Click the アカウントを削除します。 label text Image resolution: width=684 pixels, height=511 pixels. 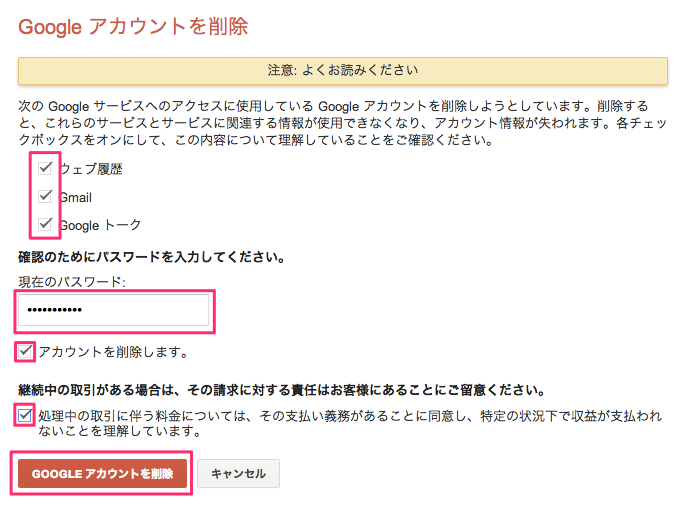[x=113, y=352]
